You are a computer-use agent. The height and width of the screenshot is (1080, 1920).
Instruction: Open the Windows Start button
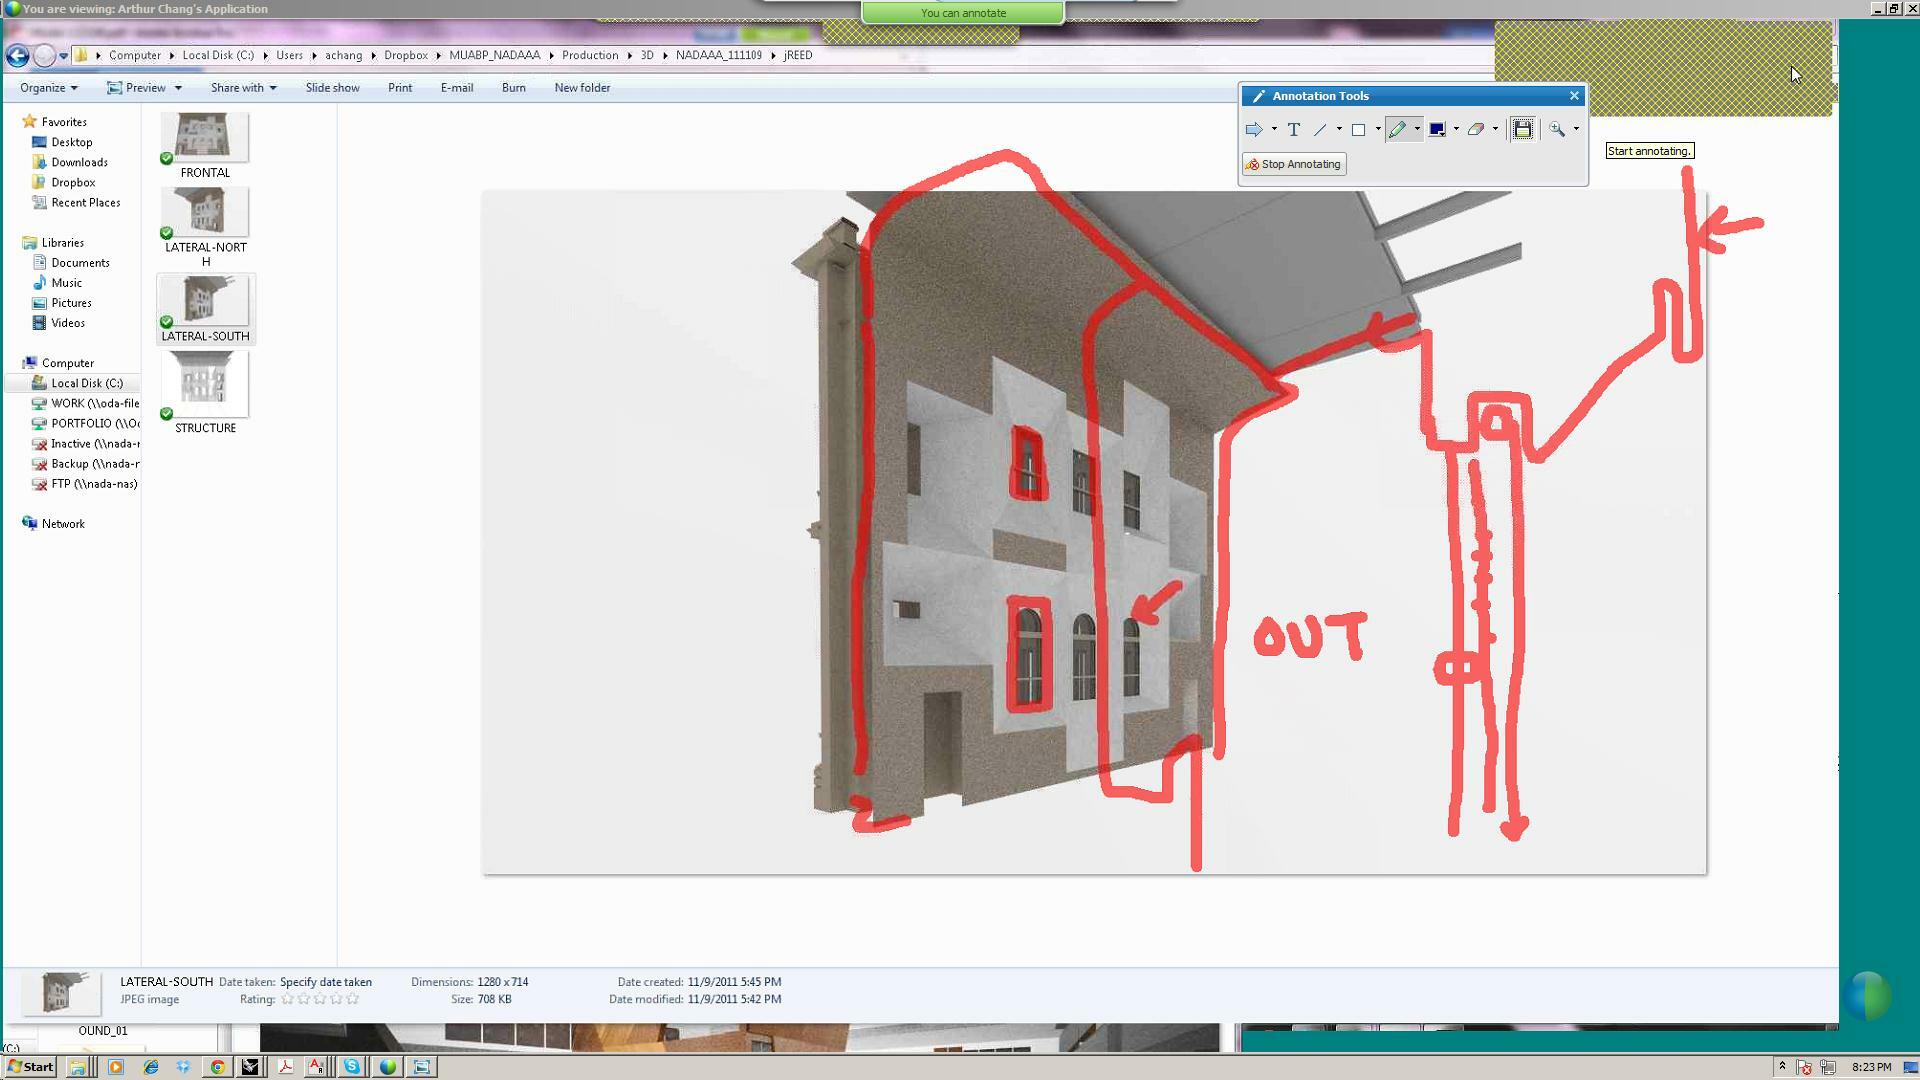click(x=30, y=1067)
